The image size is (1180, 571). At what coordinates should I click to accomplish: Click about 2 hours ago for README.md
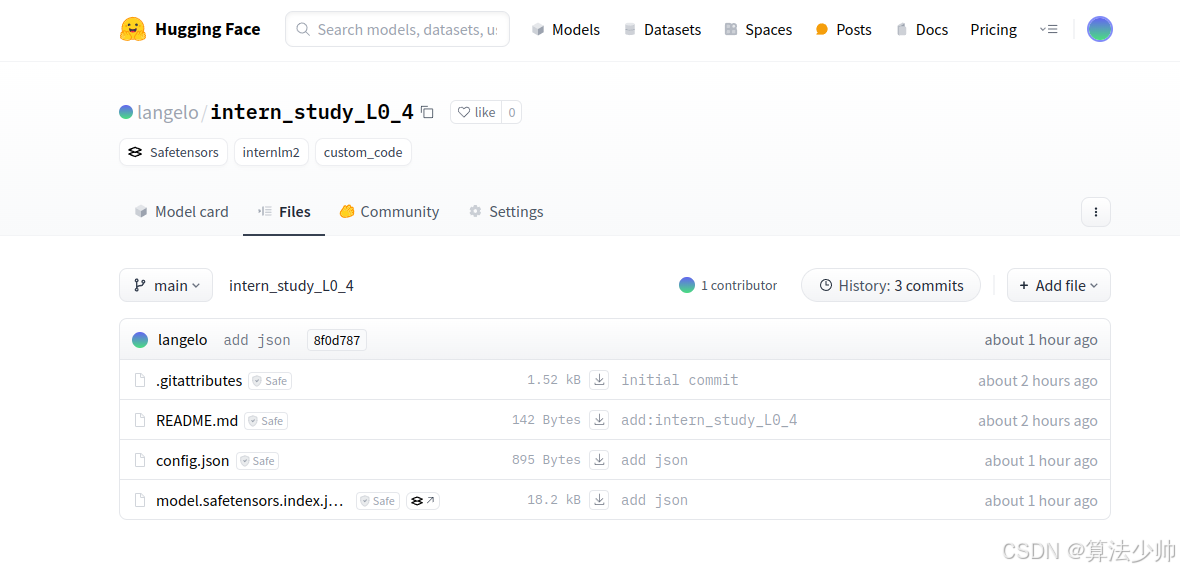(x=1038, y=421)
